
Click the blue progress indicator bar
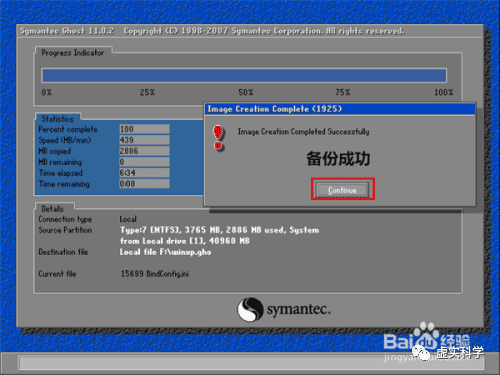[244, 75]
